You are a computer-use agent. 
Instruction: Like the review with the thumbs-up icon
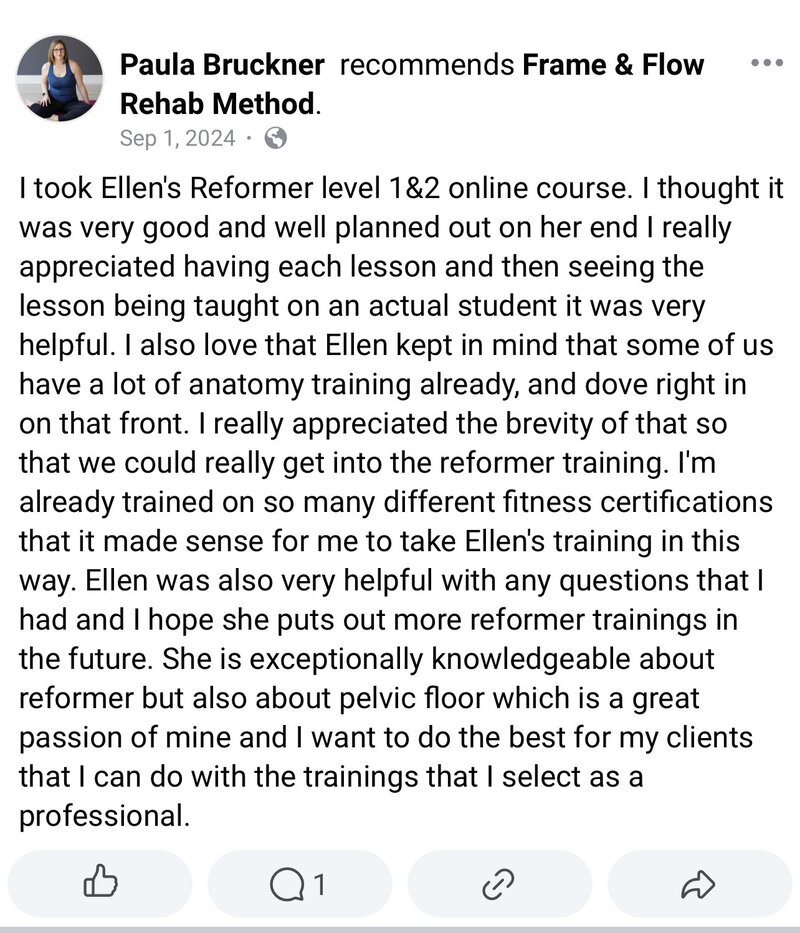coord(100,882)
